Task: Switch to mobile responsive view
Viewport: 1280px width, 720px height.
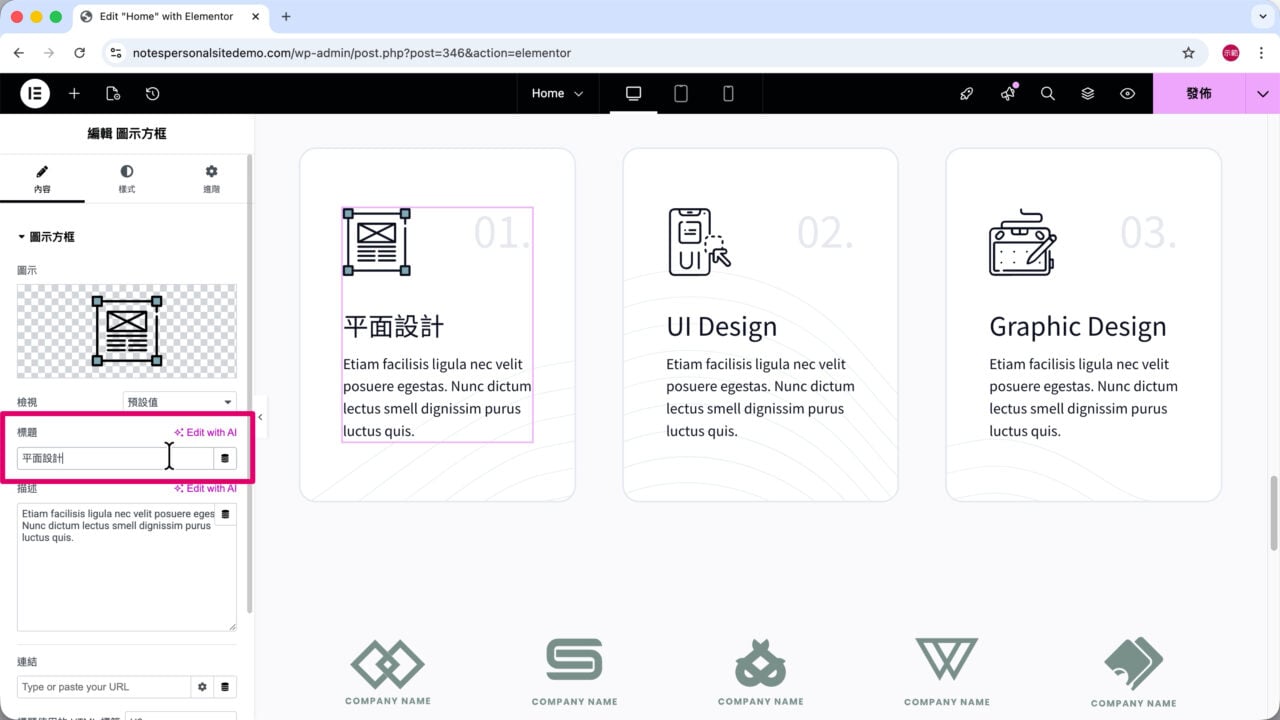Action: (728, 93)
